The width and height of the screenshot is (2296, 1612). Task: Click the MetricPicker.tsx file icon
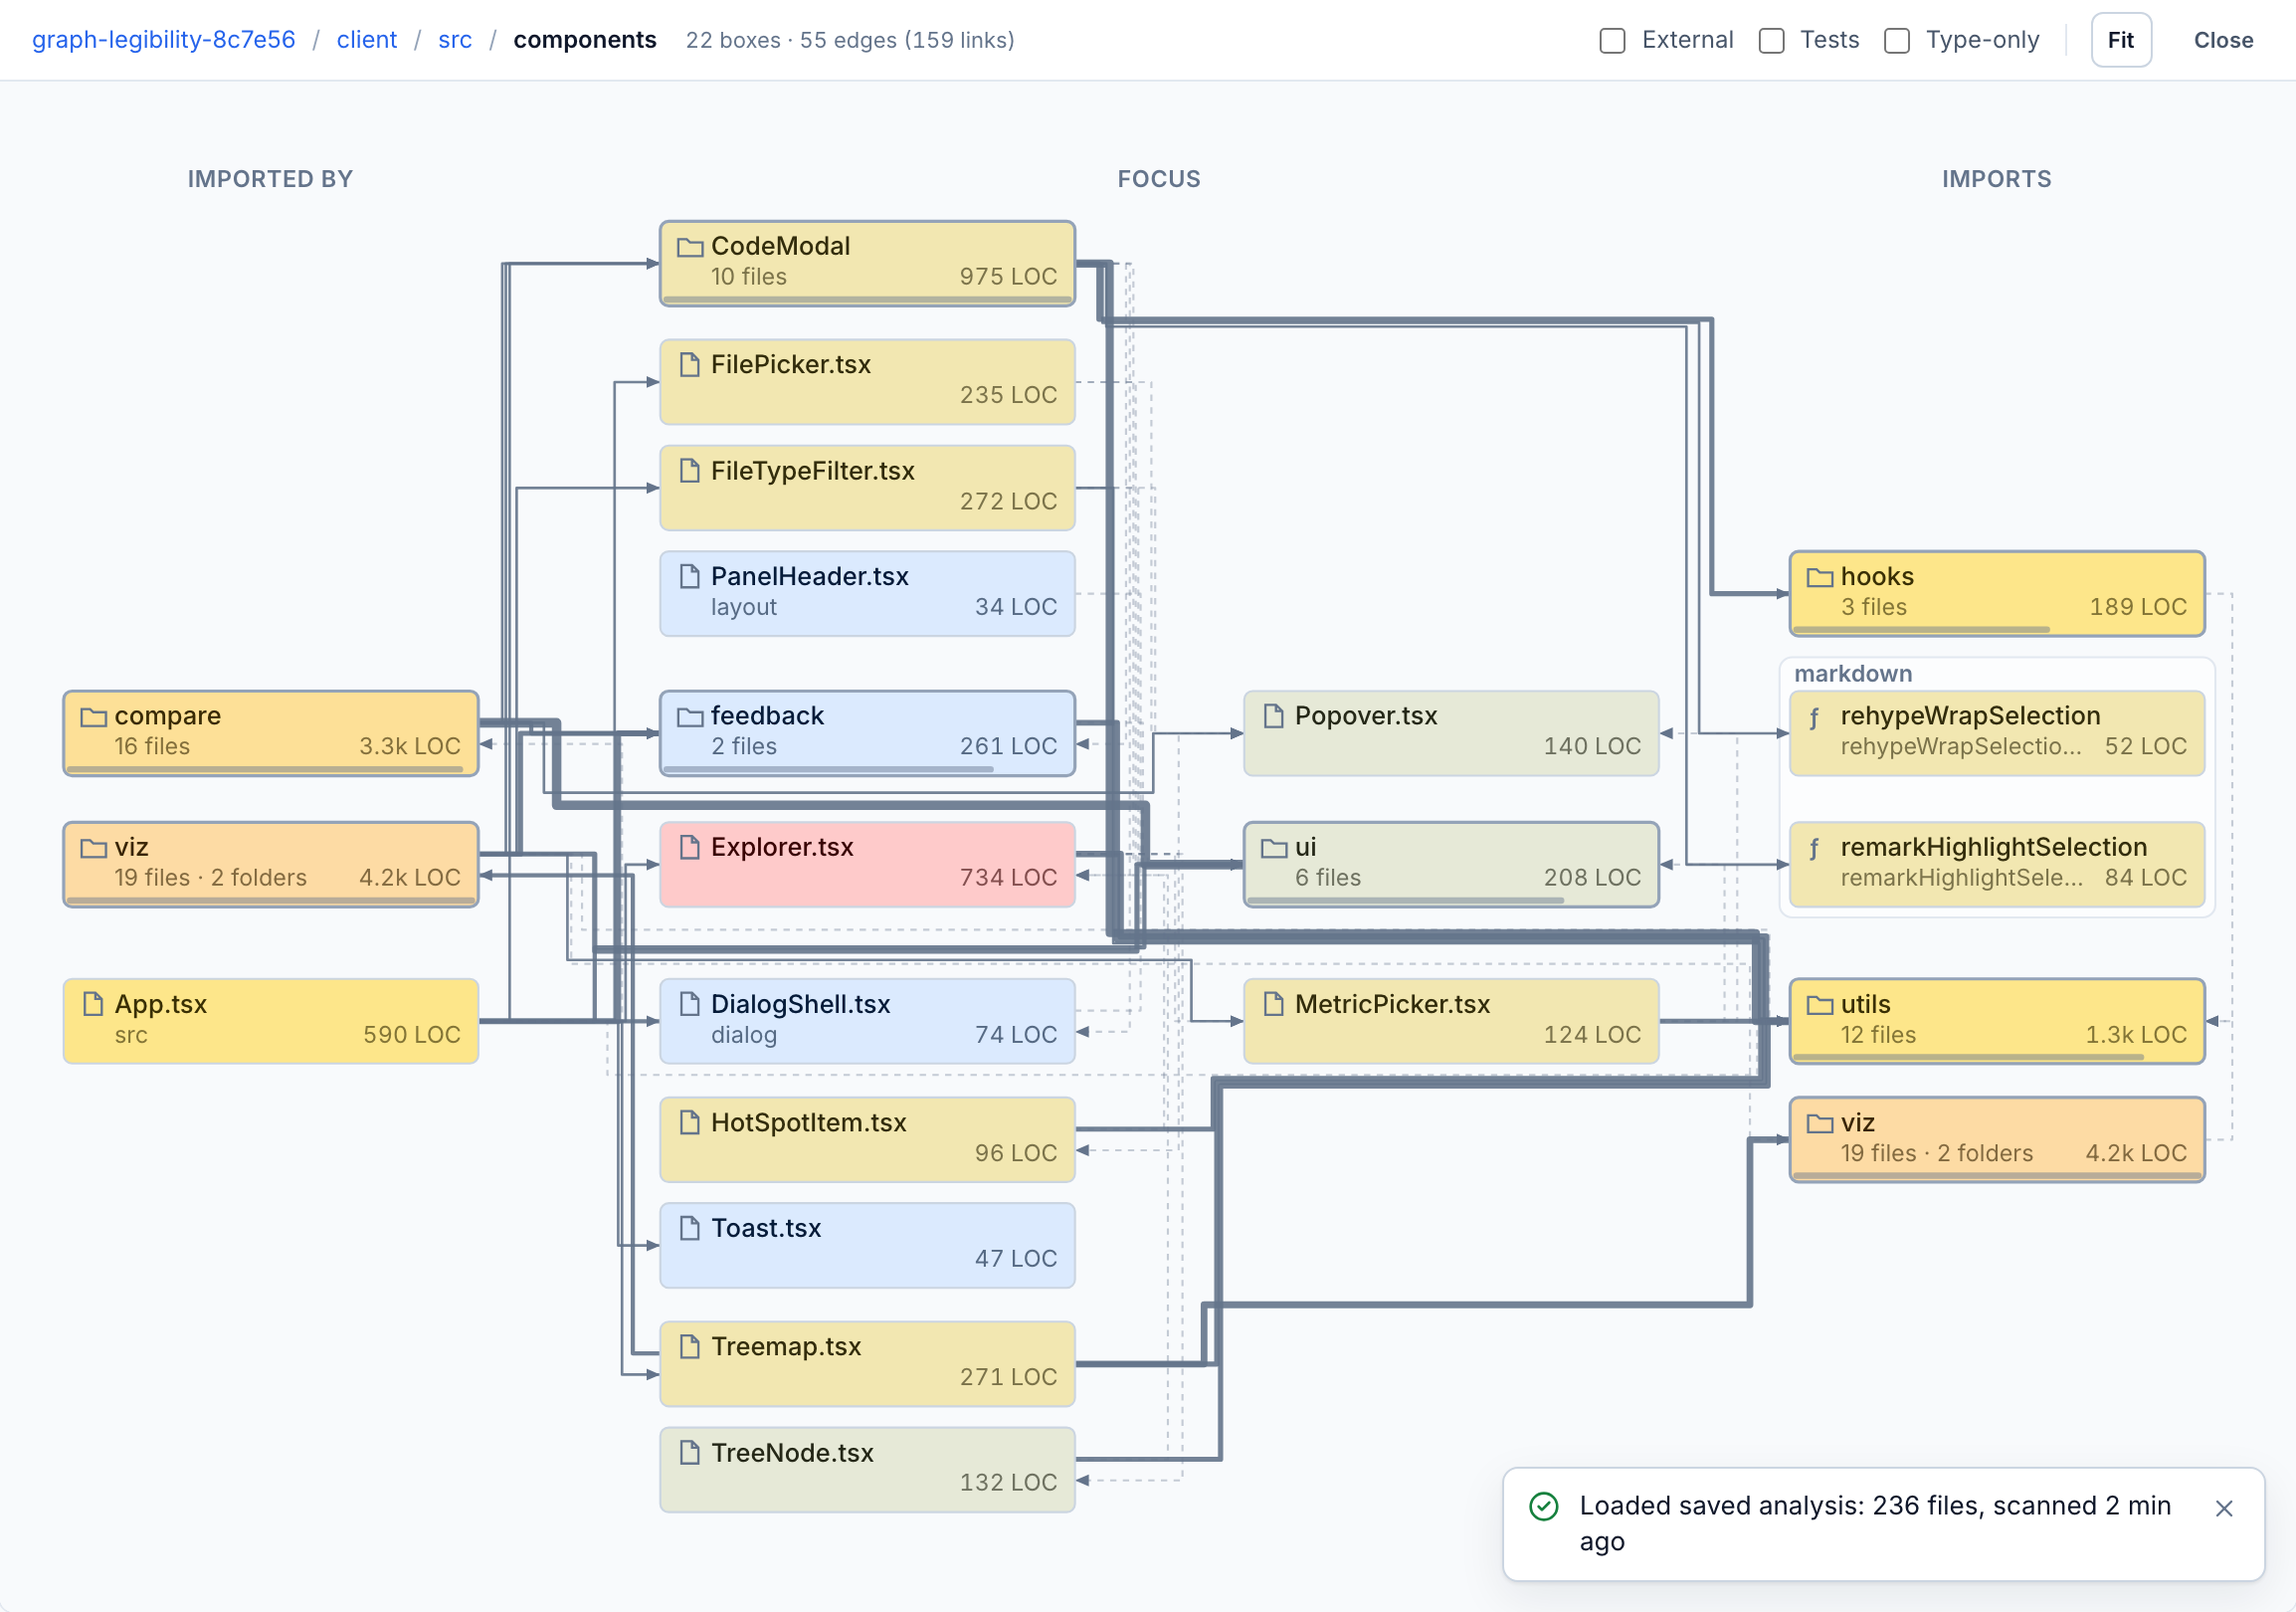(x=1274, y=1004)
